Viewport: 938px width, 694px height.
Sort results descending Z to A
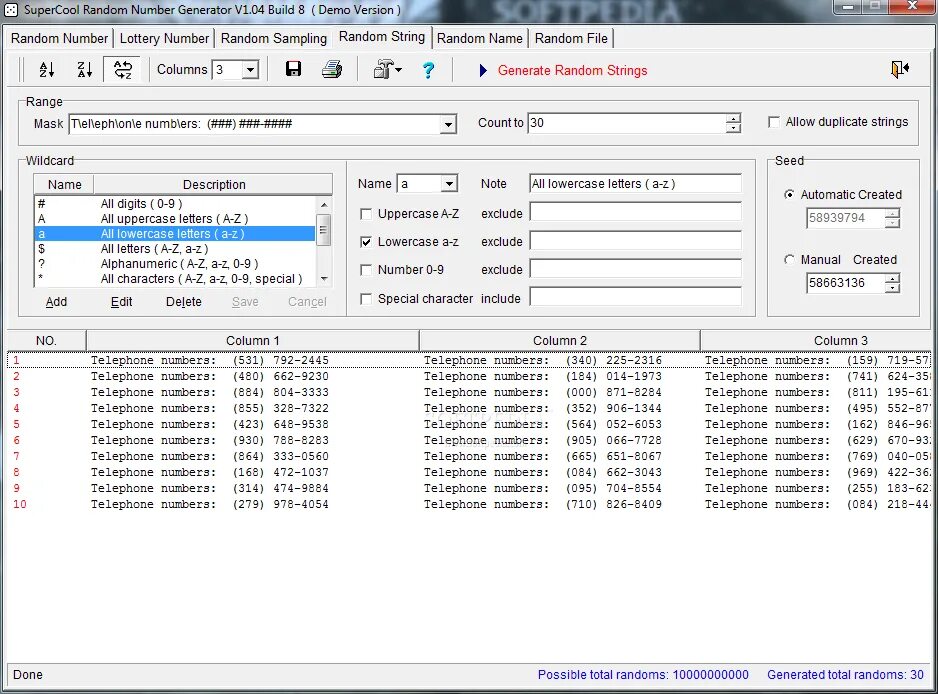84,70
